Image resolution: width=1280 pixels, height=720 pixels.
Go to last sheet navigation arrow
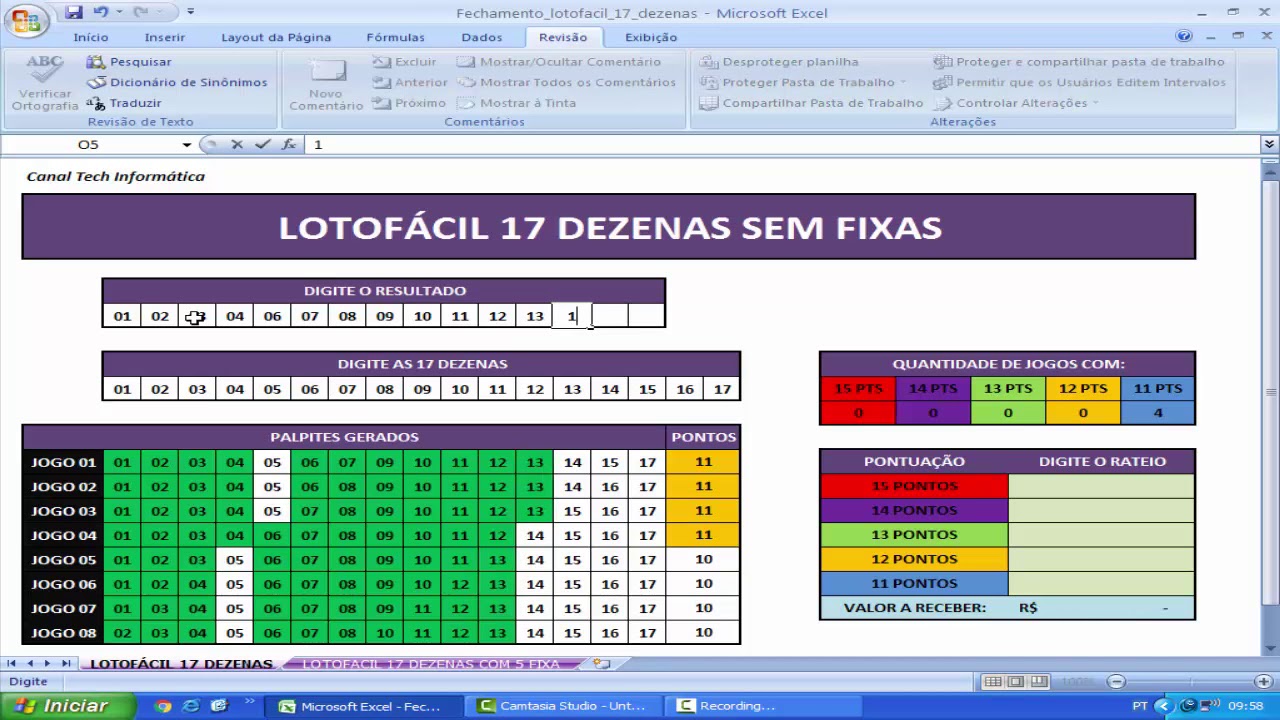coord(65,664)
